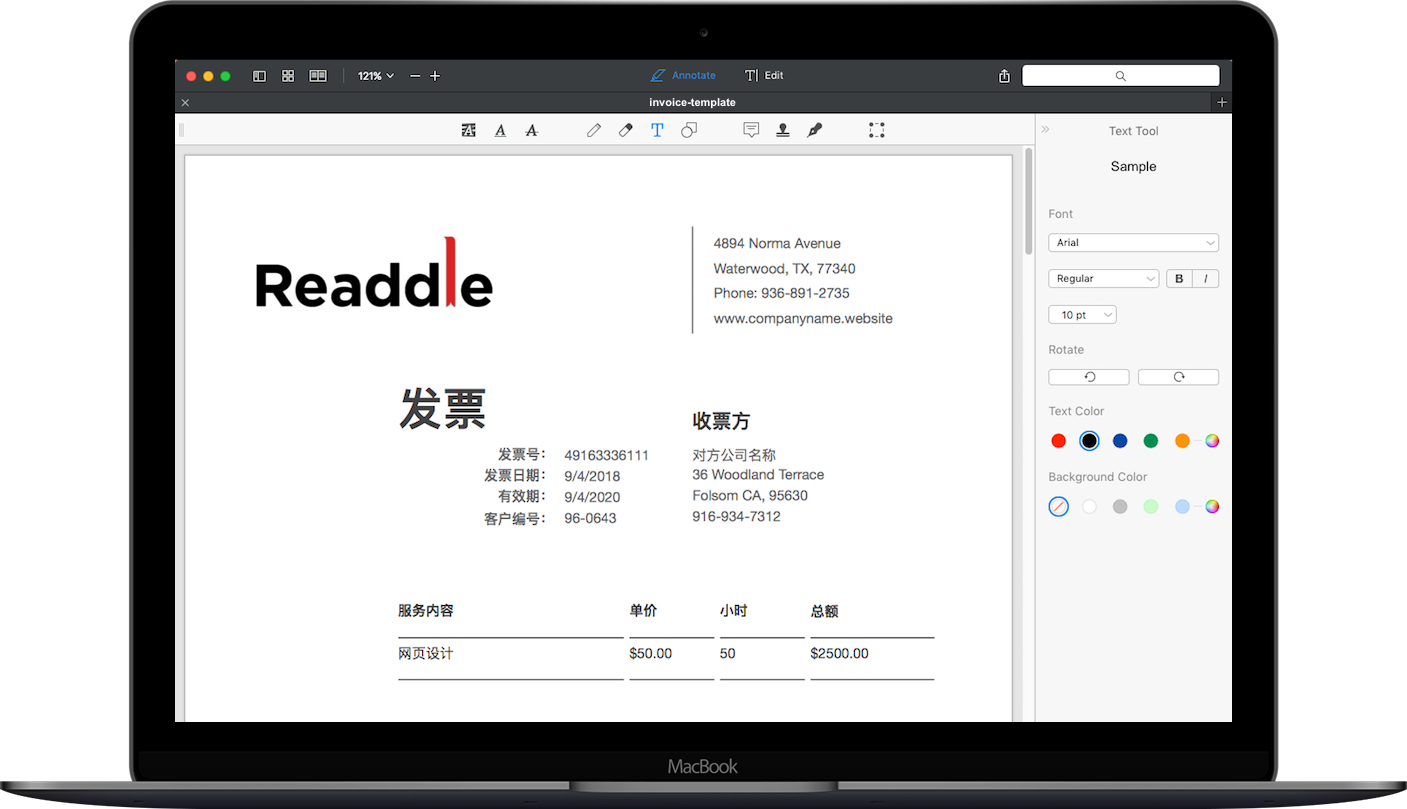The width and height of the screenshot is (1407, 809).
Task: Collapse the Text Tool side panel
Action: (x=1045, y=130)
